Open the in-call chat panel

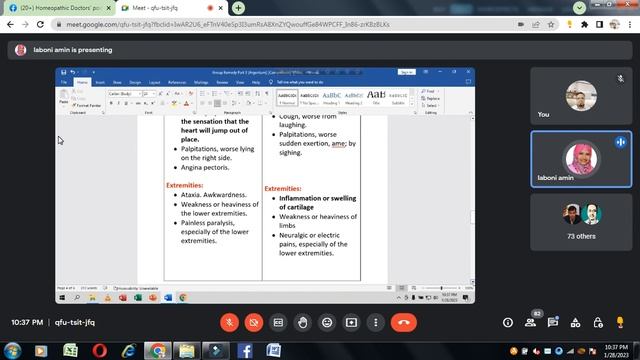point(553,322)
